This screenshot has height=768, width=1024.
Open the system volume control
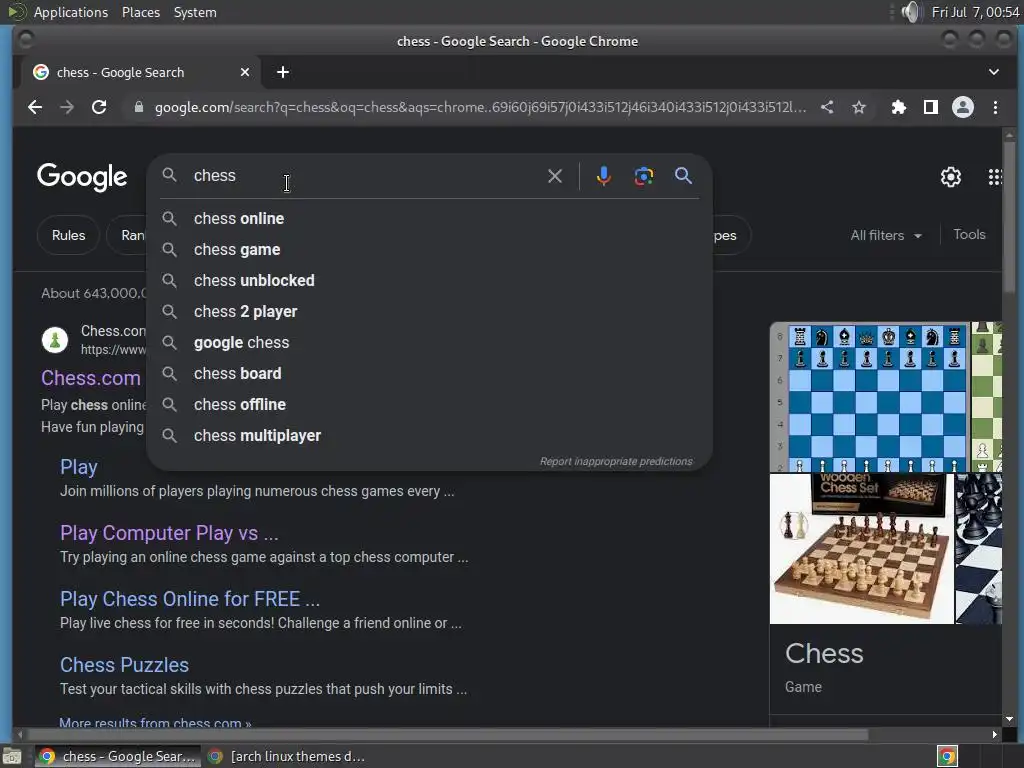point(910,12)
